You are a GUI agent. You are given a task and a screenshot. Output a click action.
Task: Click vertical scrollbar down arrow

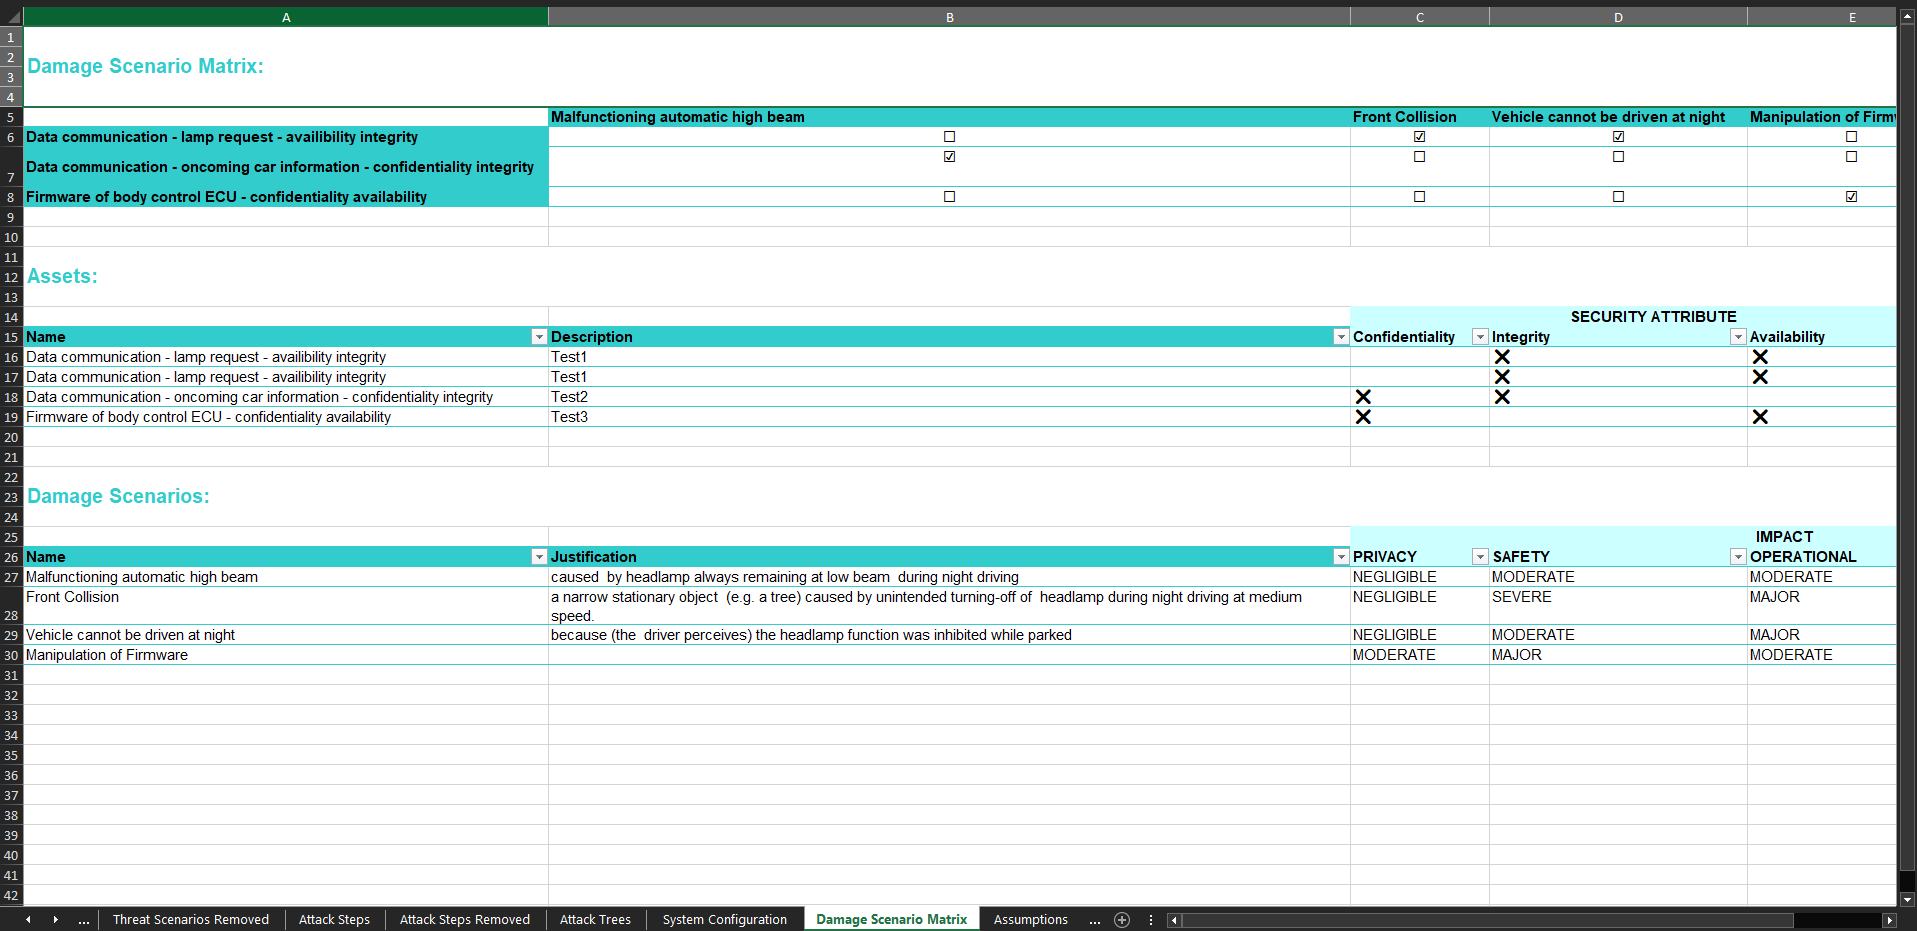1907,899
